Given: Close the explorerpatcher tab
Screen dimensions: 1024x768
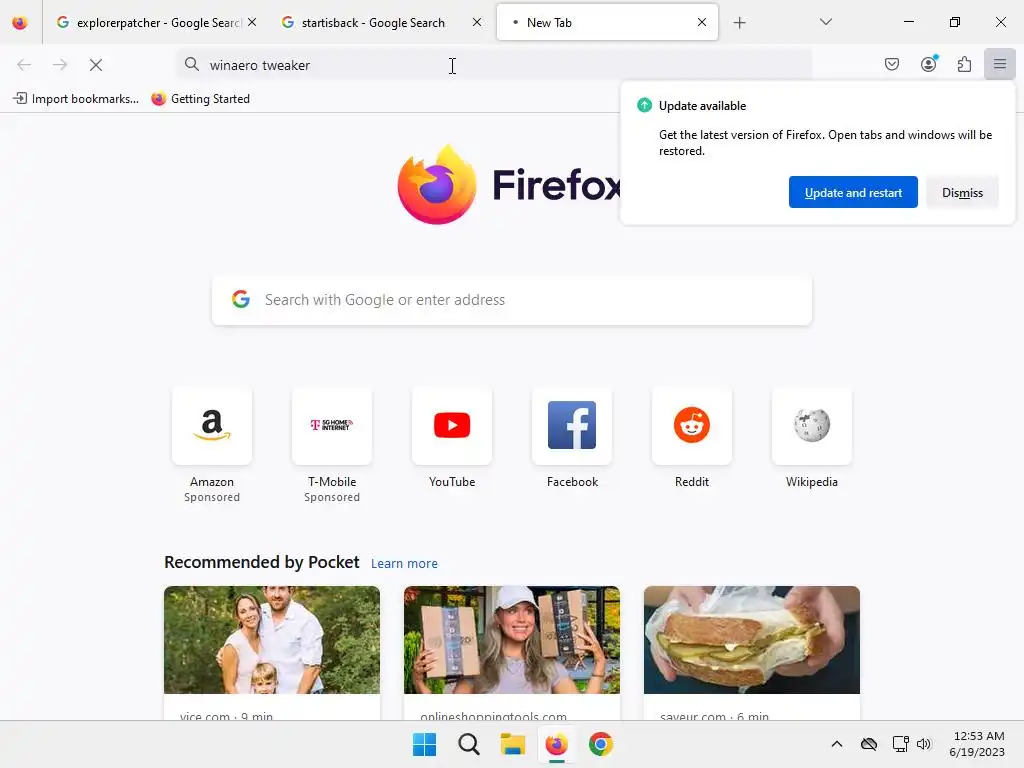Looking at the screenshot, I should point(252,23).
